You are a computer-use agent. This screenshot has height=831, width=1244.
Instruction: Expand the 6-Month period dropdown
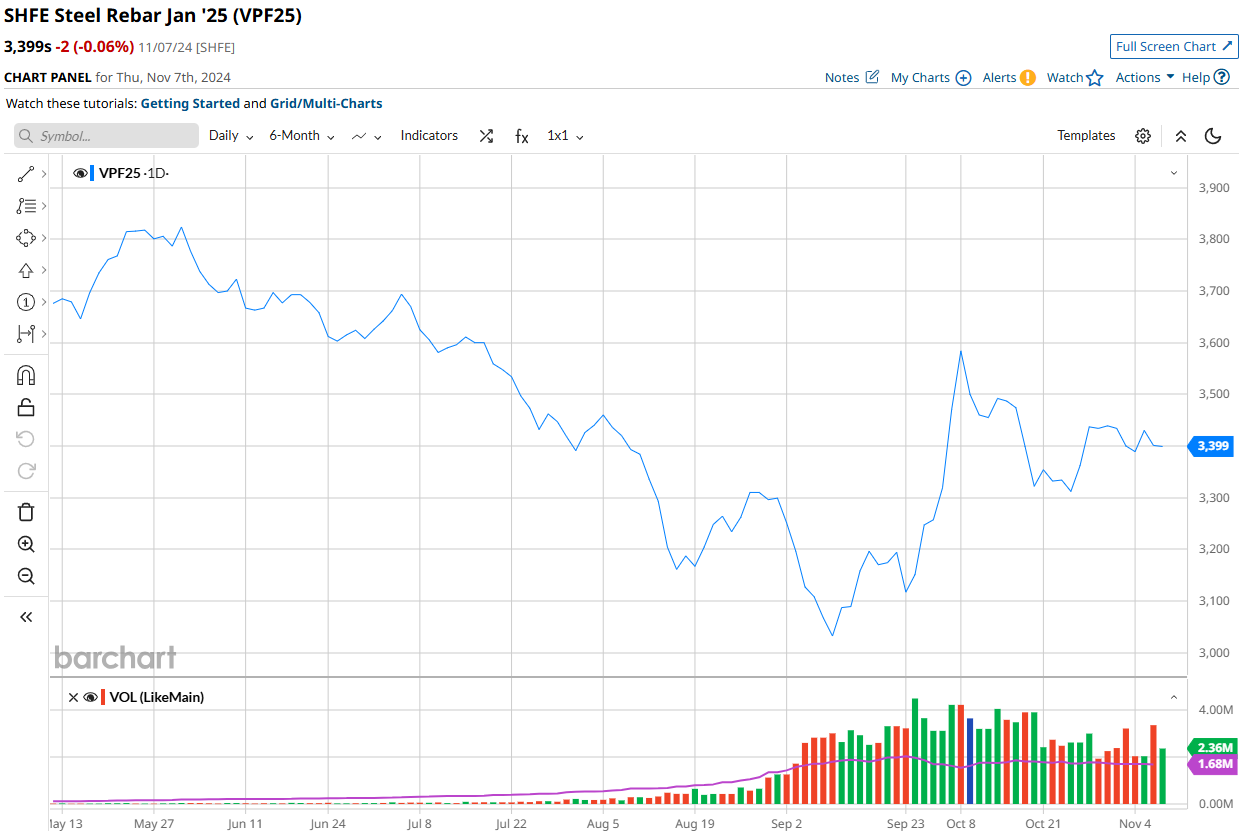pyautogui.click(x=302, y=136)
